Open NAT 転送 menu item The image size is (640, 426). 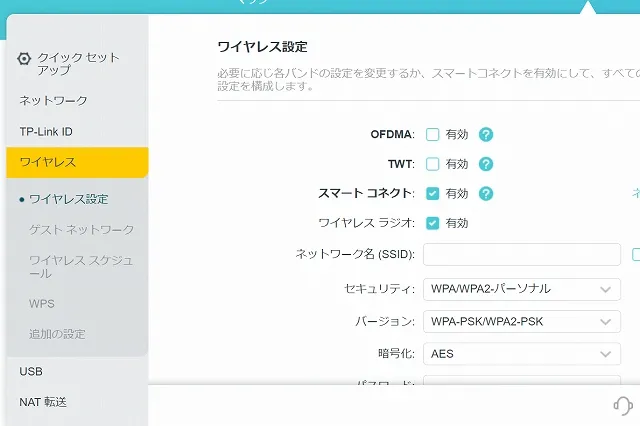tap(43, 402)
